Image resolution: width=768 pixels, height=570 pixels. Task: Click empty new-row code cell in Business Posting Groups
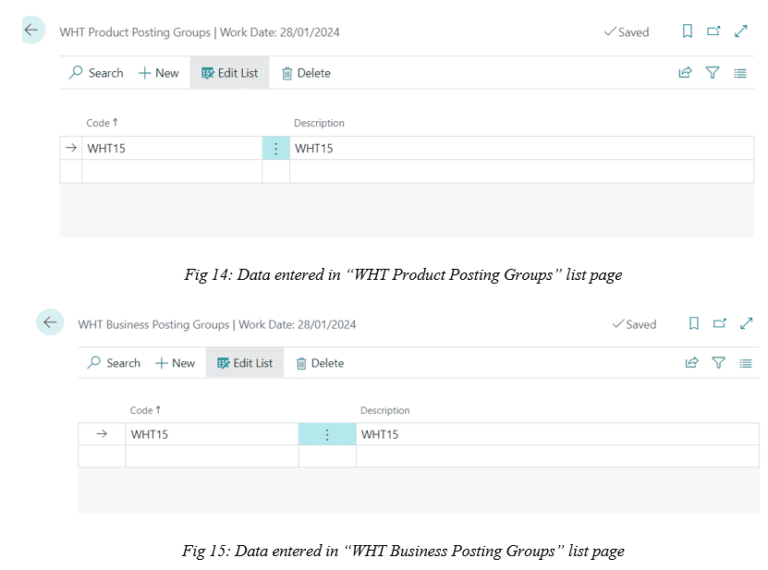(212, 456)
